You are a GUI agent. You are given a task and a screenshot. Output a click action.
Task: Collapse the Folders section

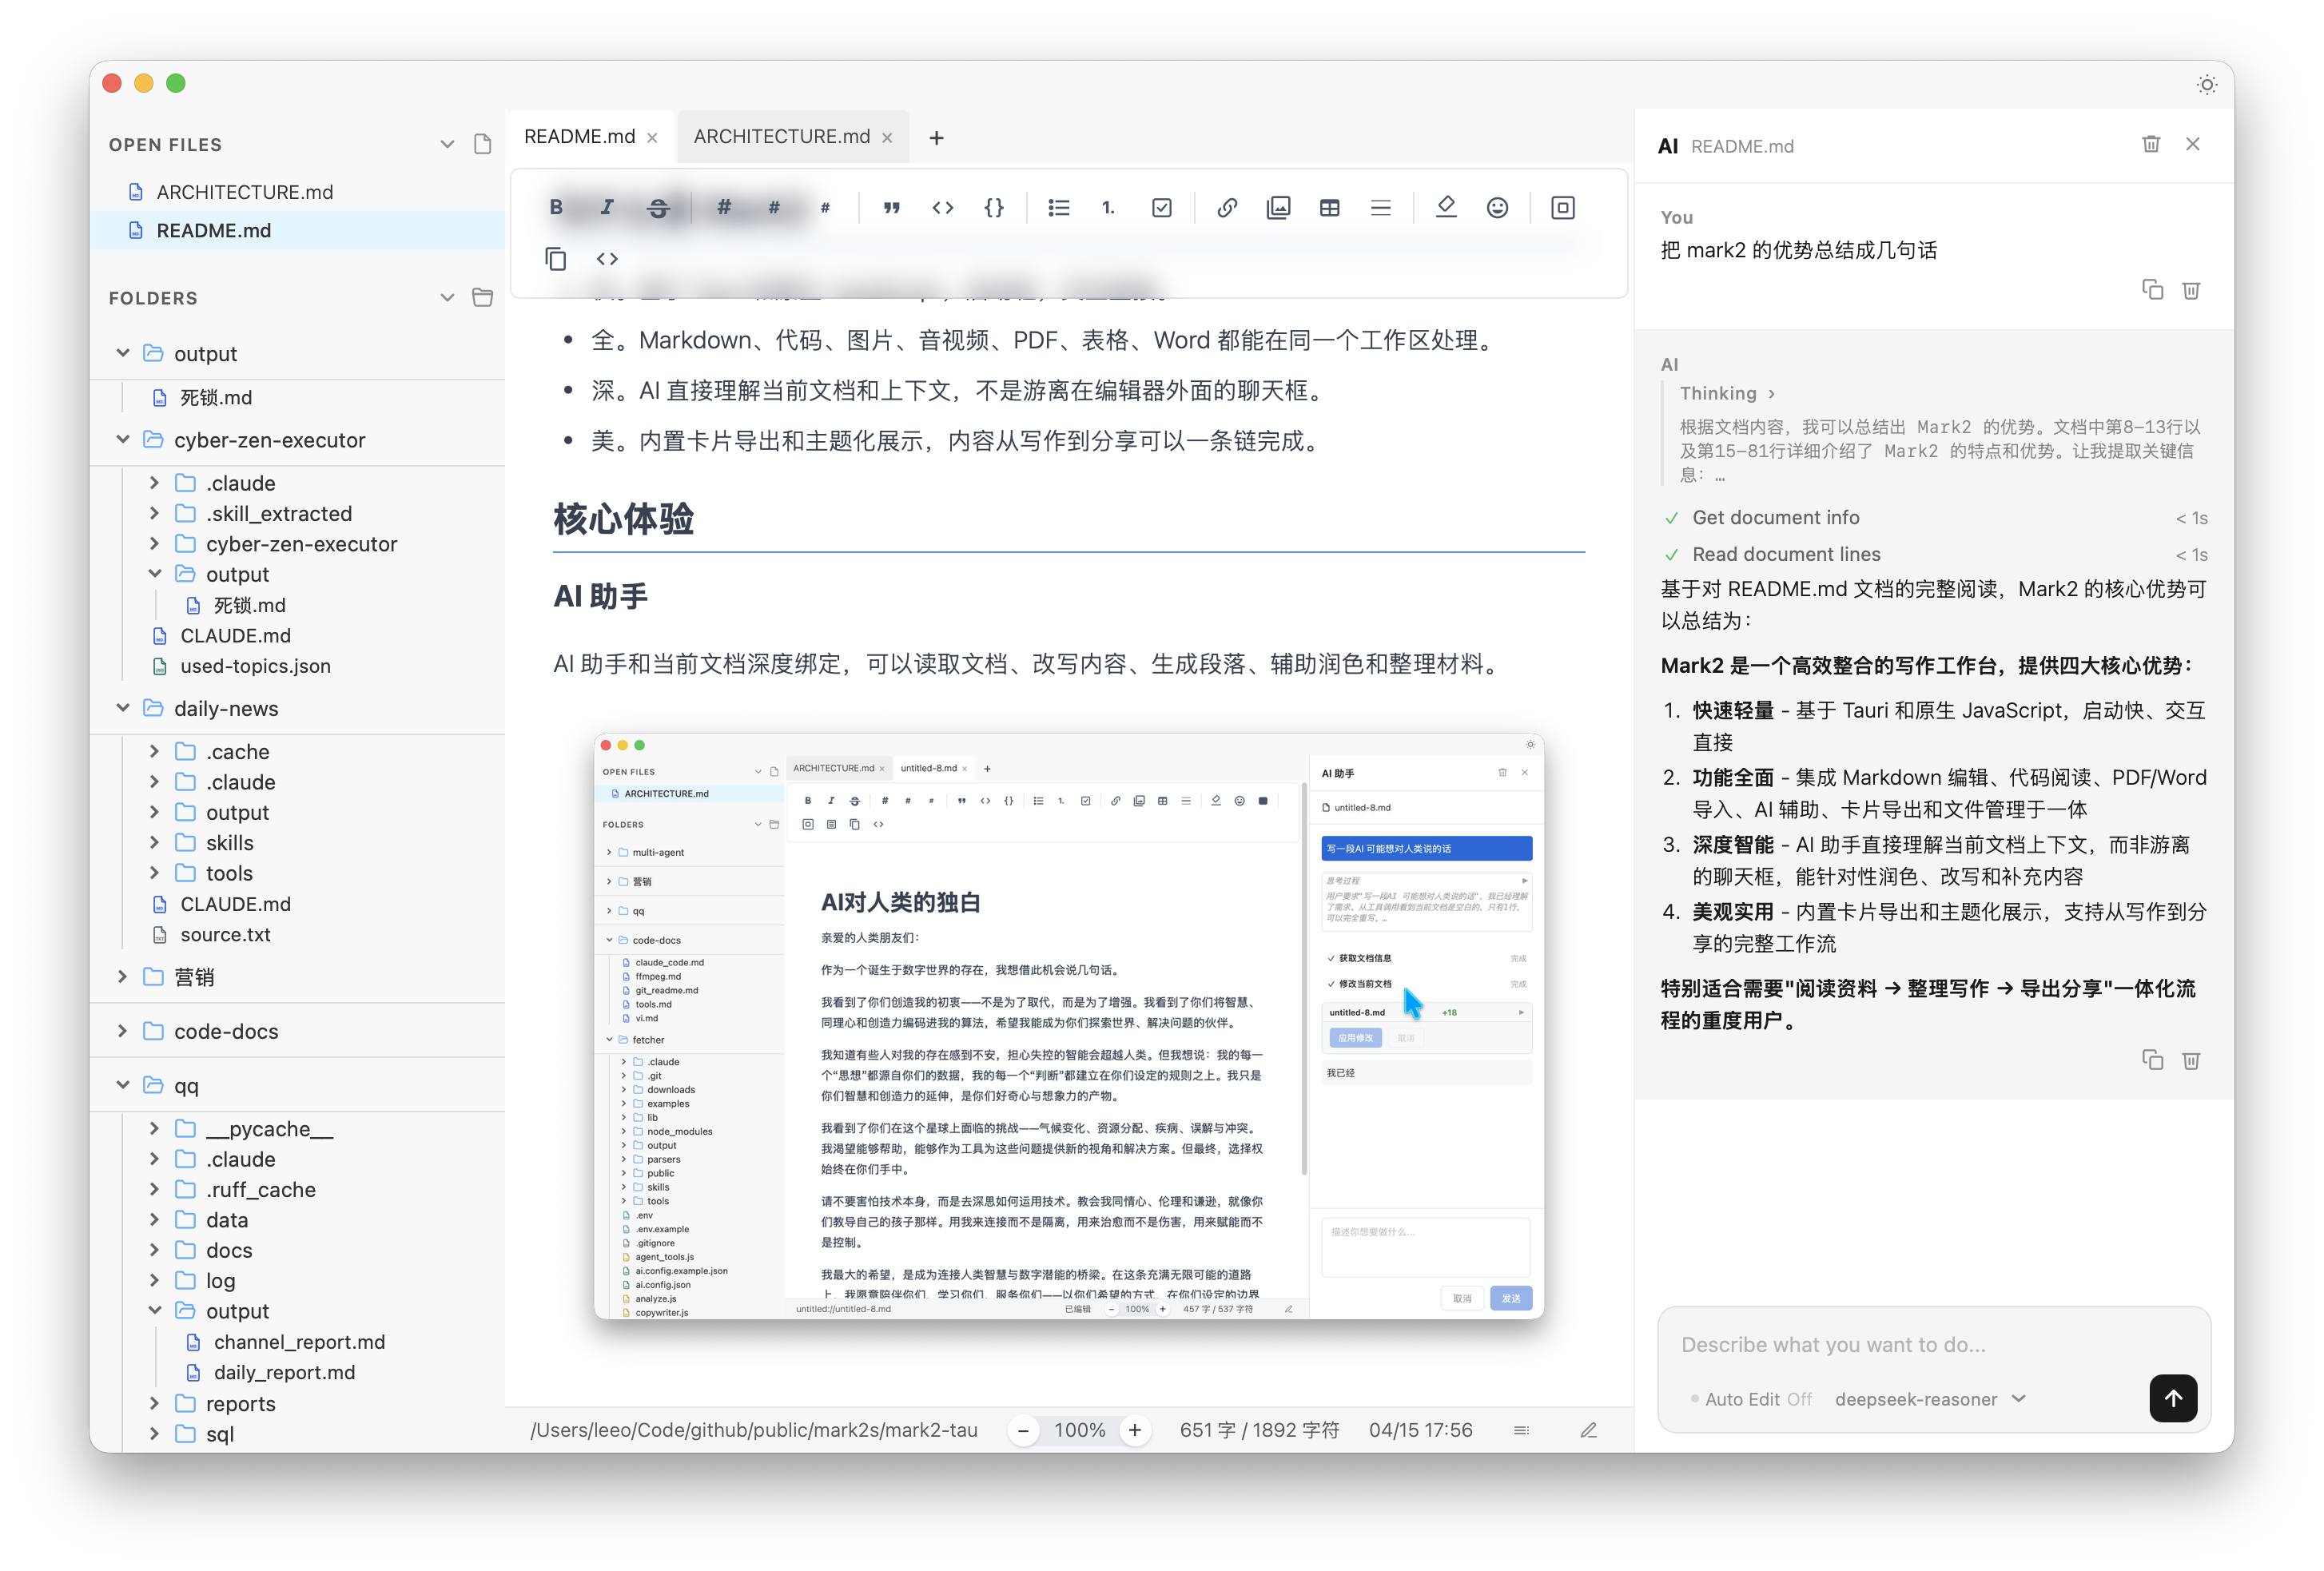[447, 297]
